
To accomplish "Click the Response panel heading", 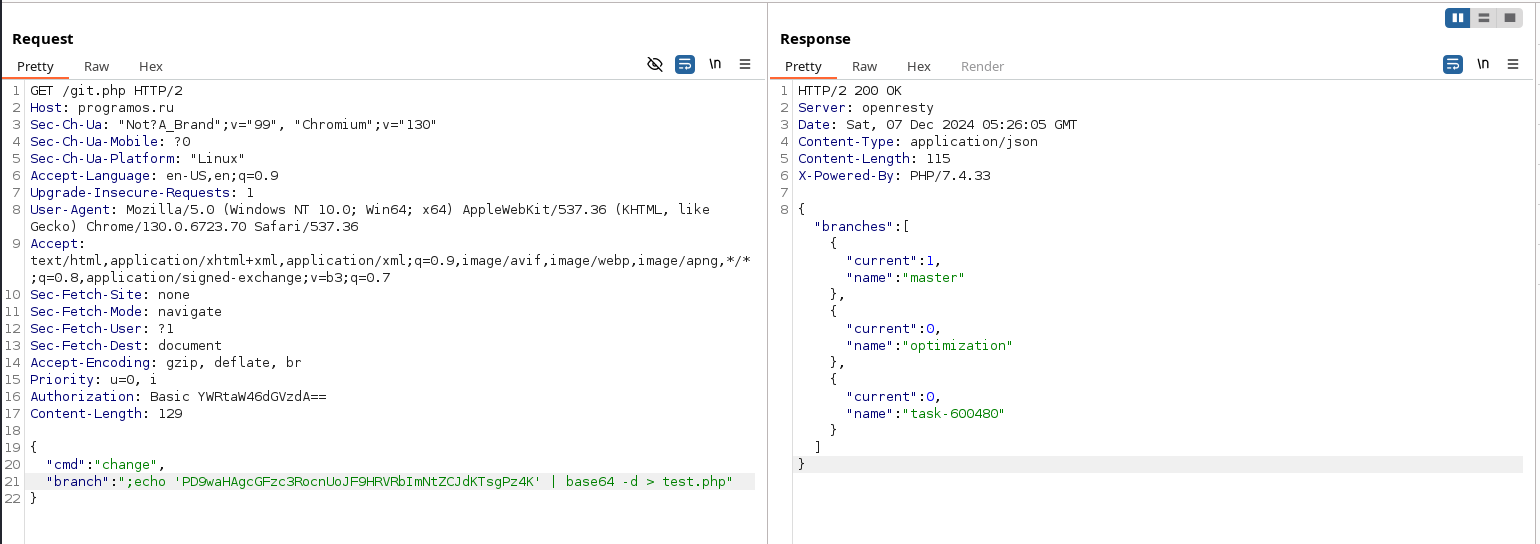I will click(x=815, y=39).
